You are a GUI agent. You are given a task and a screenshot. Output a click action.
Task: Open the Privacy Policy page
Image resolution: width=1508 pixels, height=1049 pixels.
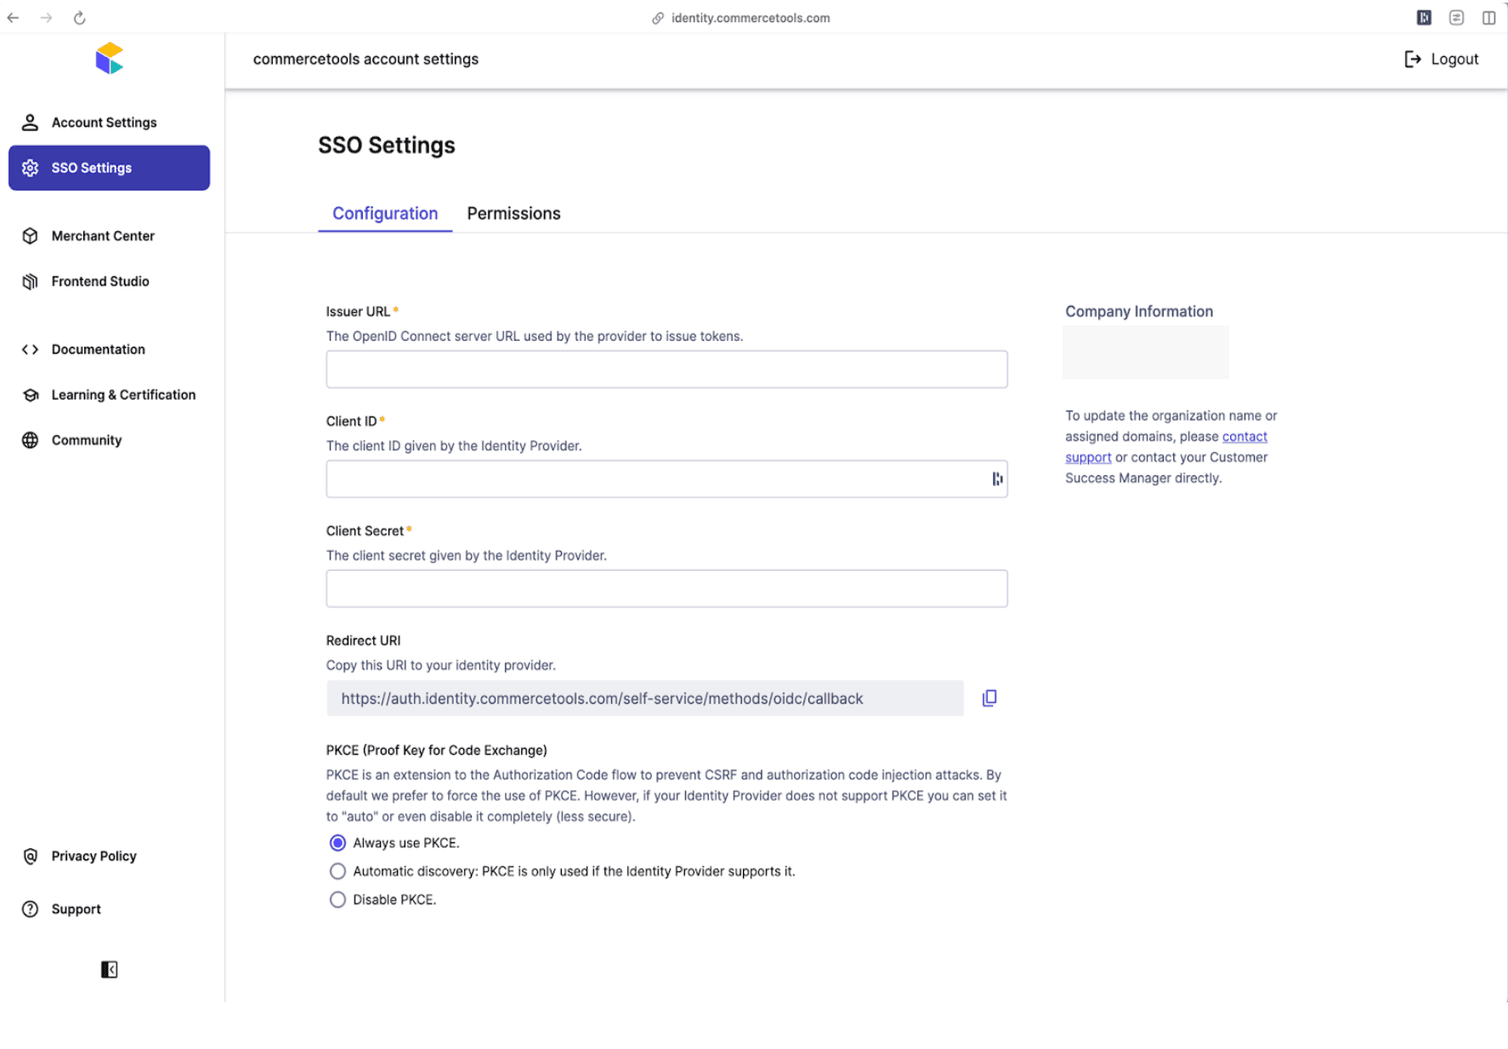(x=93, y=856)
